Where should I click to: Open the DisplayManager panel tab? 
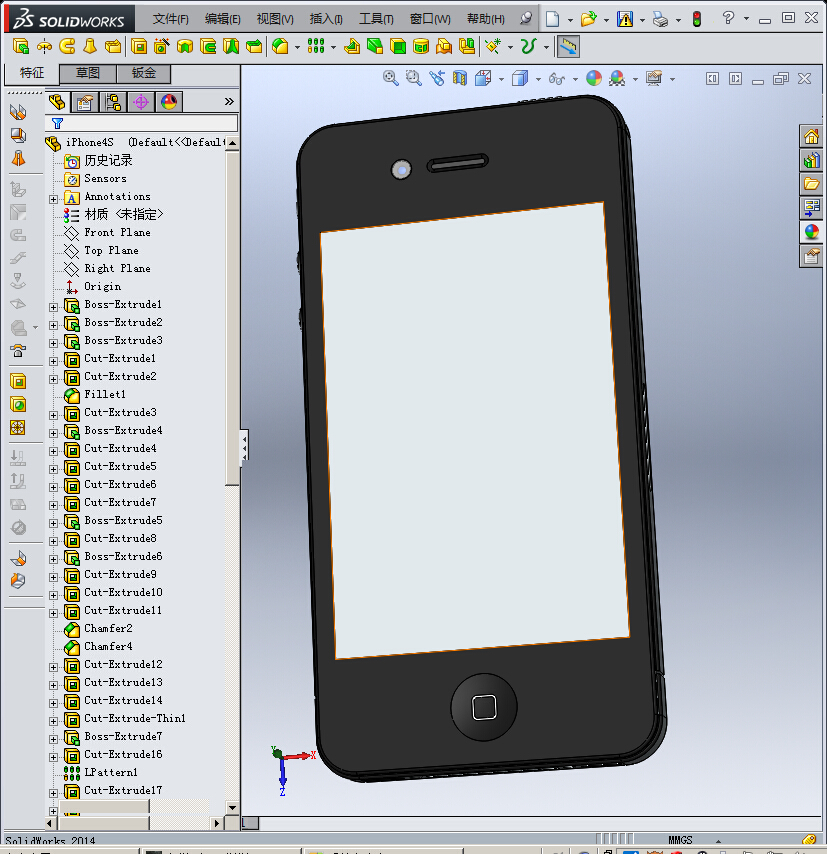click(x=169, y=102)
